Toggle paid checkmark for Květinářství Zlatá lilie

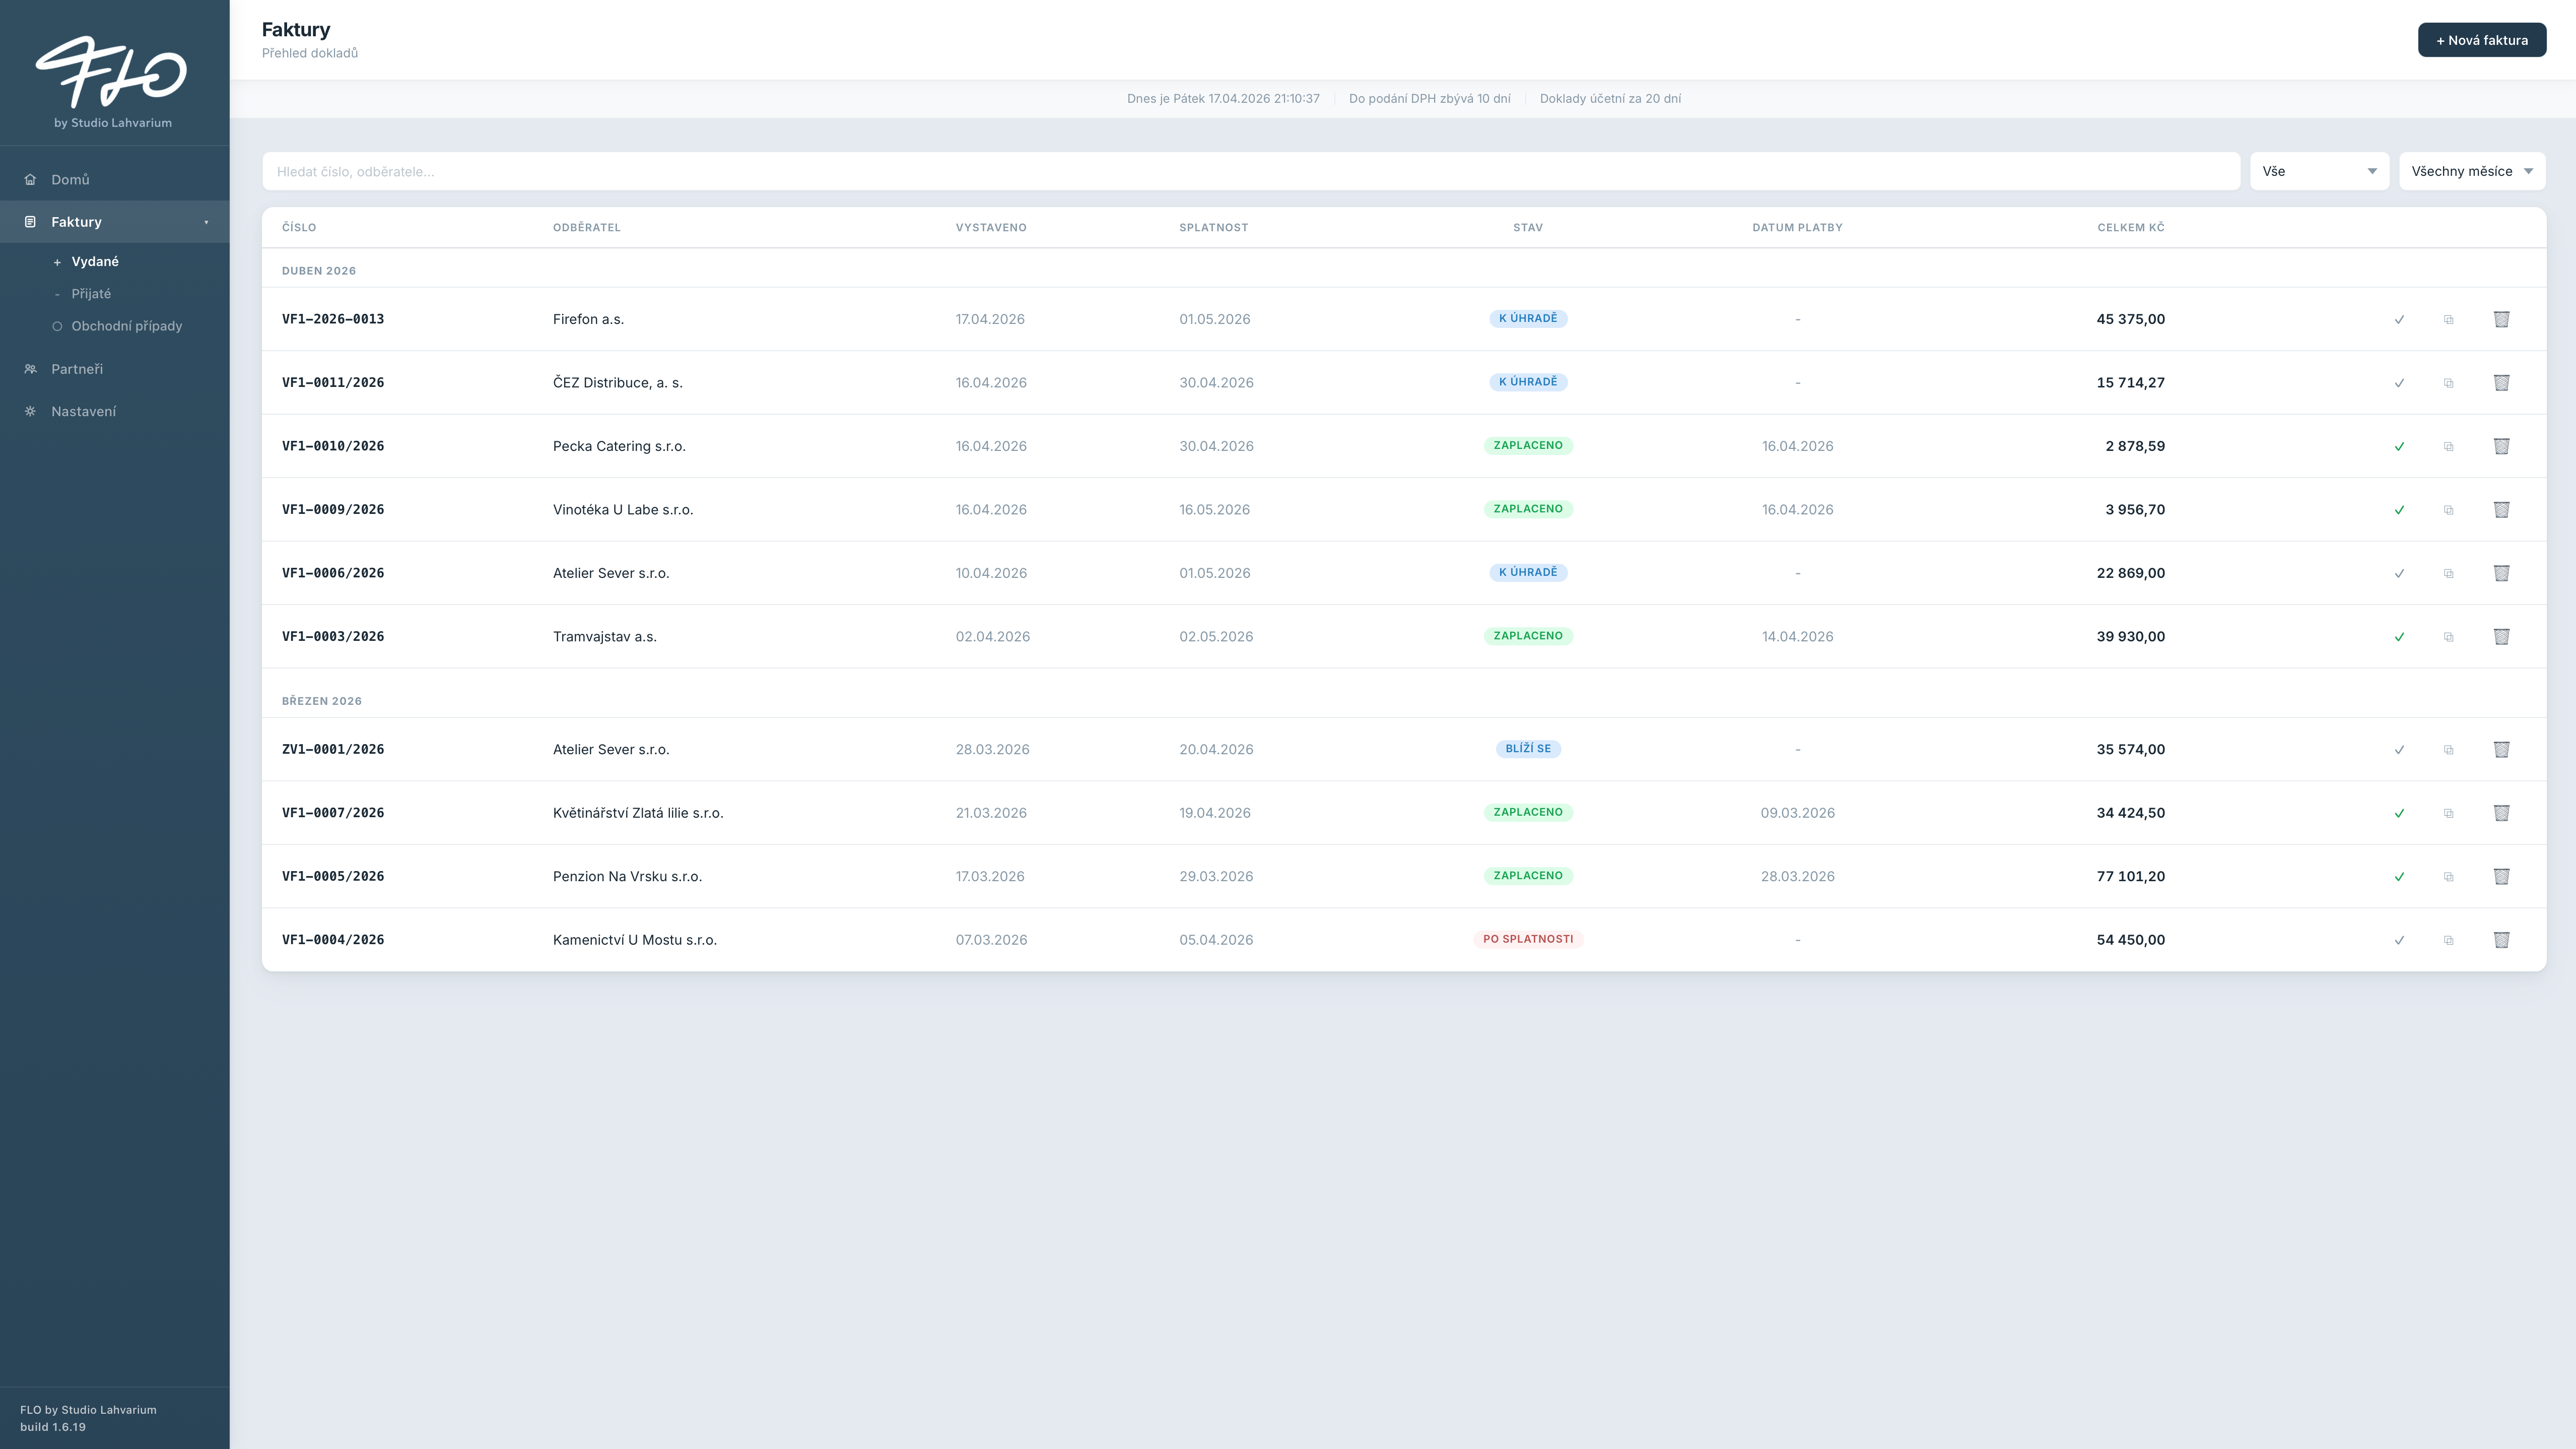point(2399,814)
